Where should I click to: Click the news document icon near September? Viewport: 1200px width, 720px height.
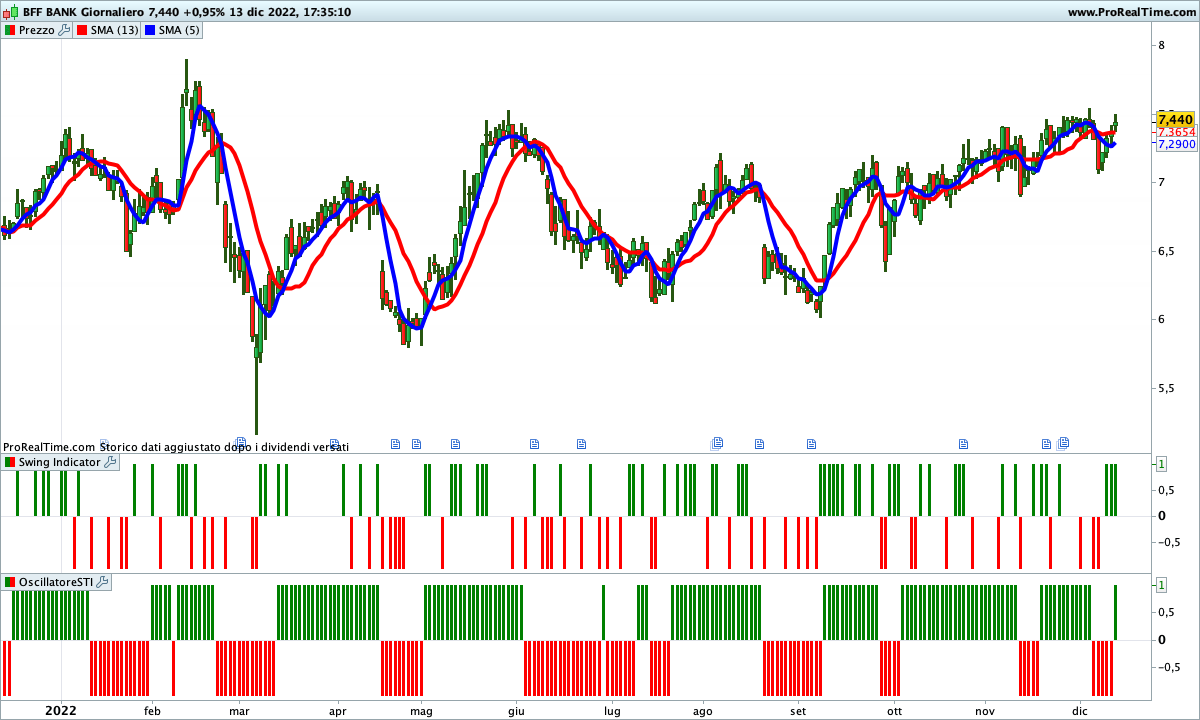point(811,443)
